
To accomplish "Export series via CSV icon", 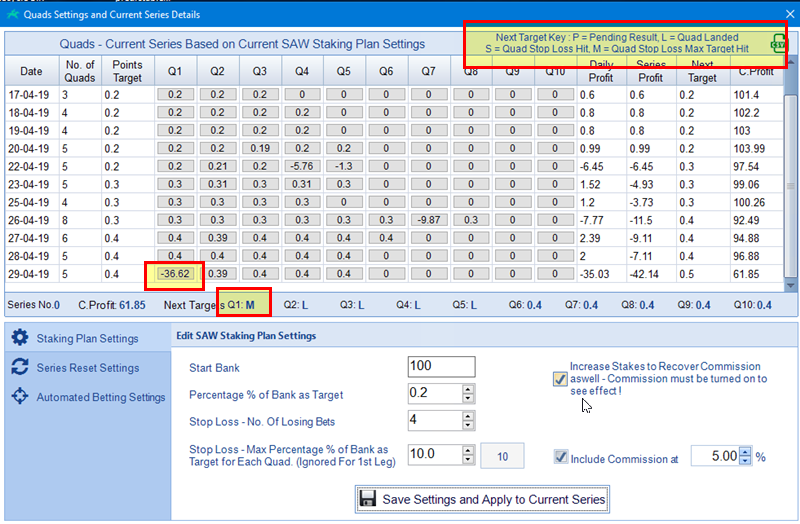I will pyautogui.click(x=778, y=44).
